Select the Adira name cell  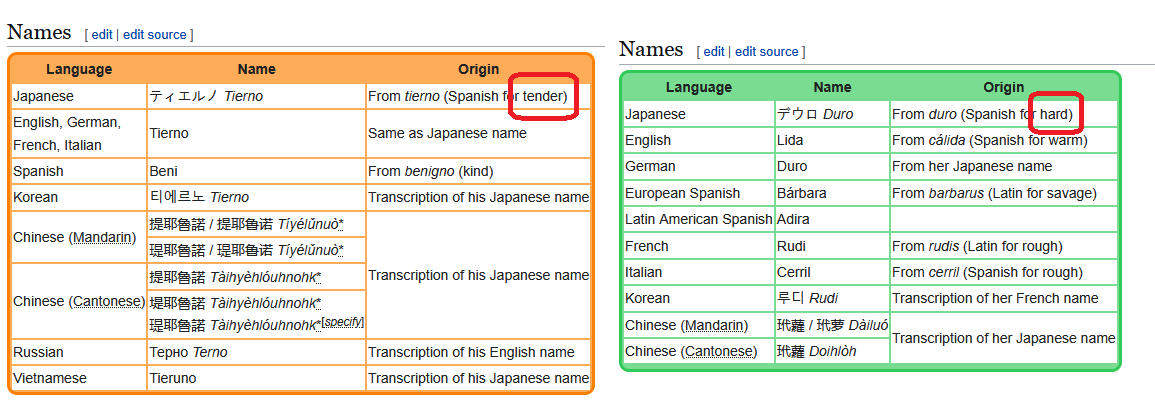pos(832,220)
